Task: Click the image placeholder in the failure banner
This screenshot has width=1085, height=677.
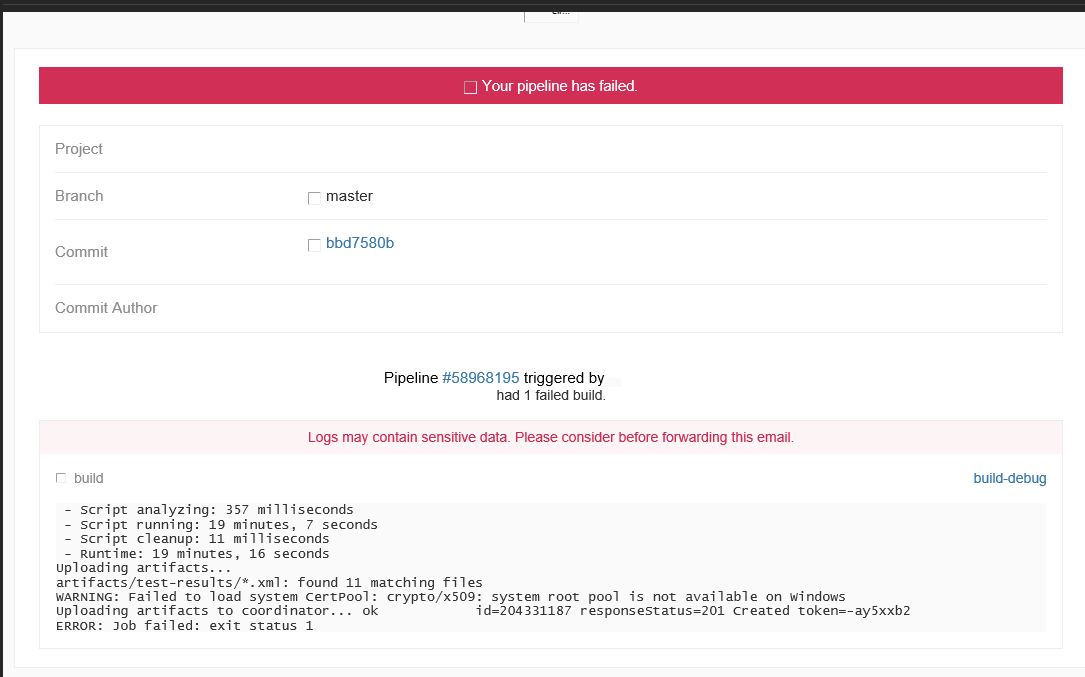Action: click(469, 86)
